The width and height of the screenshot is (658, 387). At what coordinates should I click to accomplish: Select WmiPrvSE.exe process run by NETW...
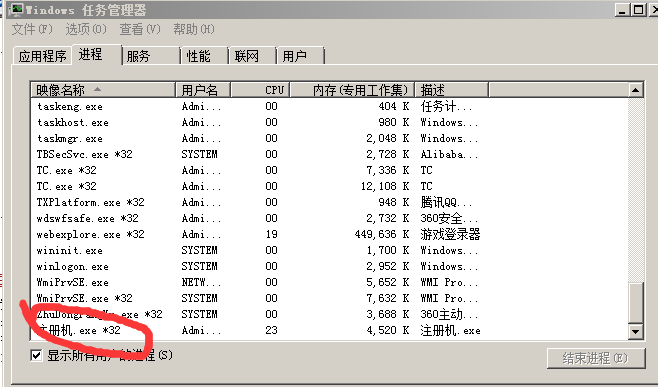click(x=329, y=282)
